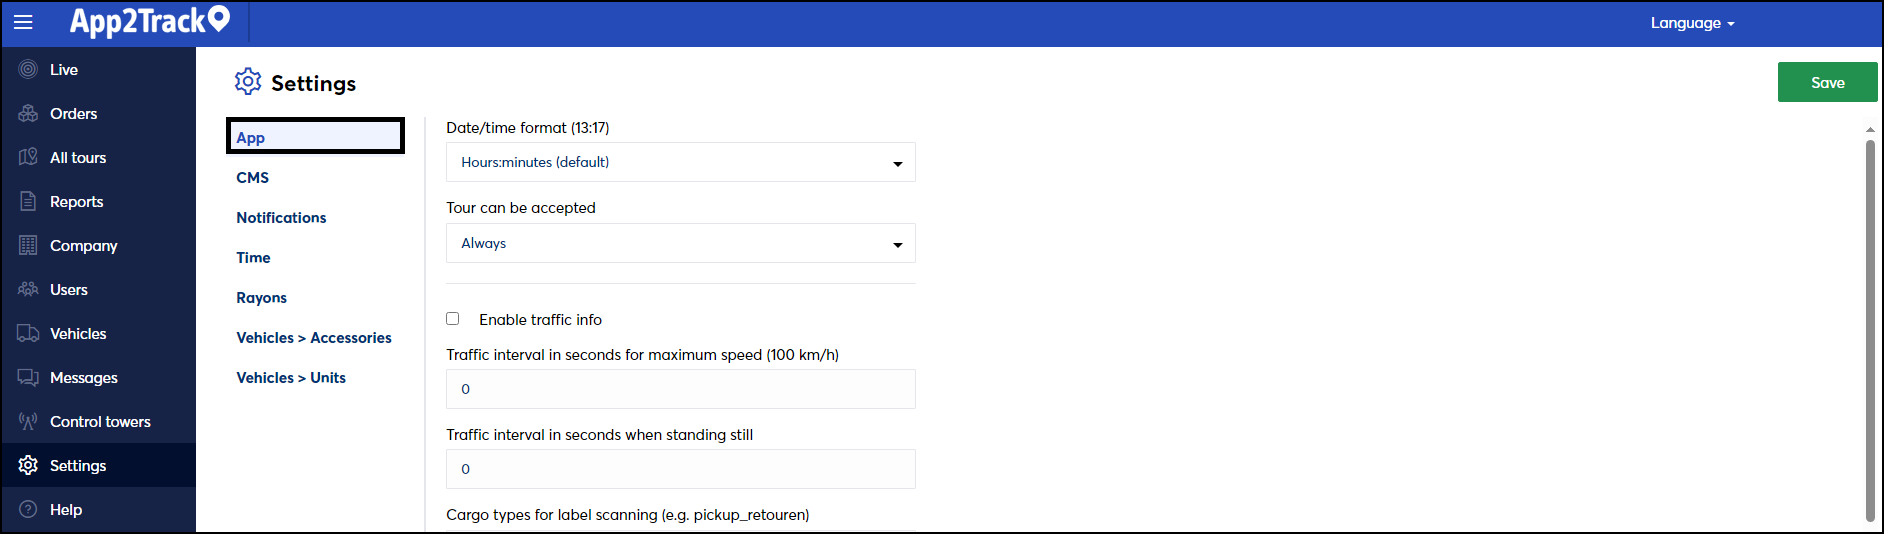Open Vehicles > Accessories settings link
Image resolution: width=1884 pixels, height=534 pixels.
point(314,337)
